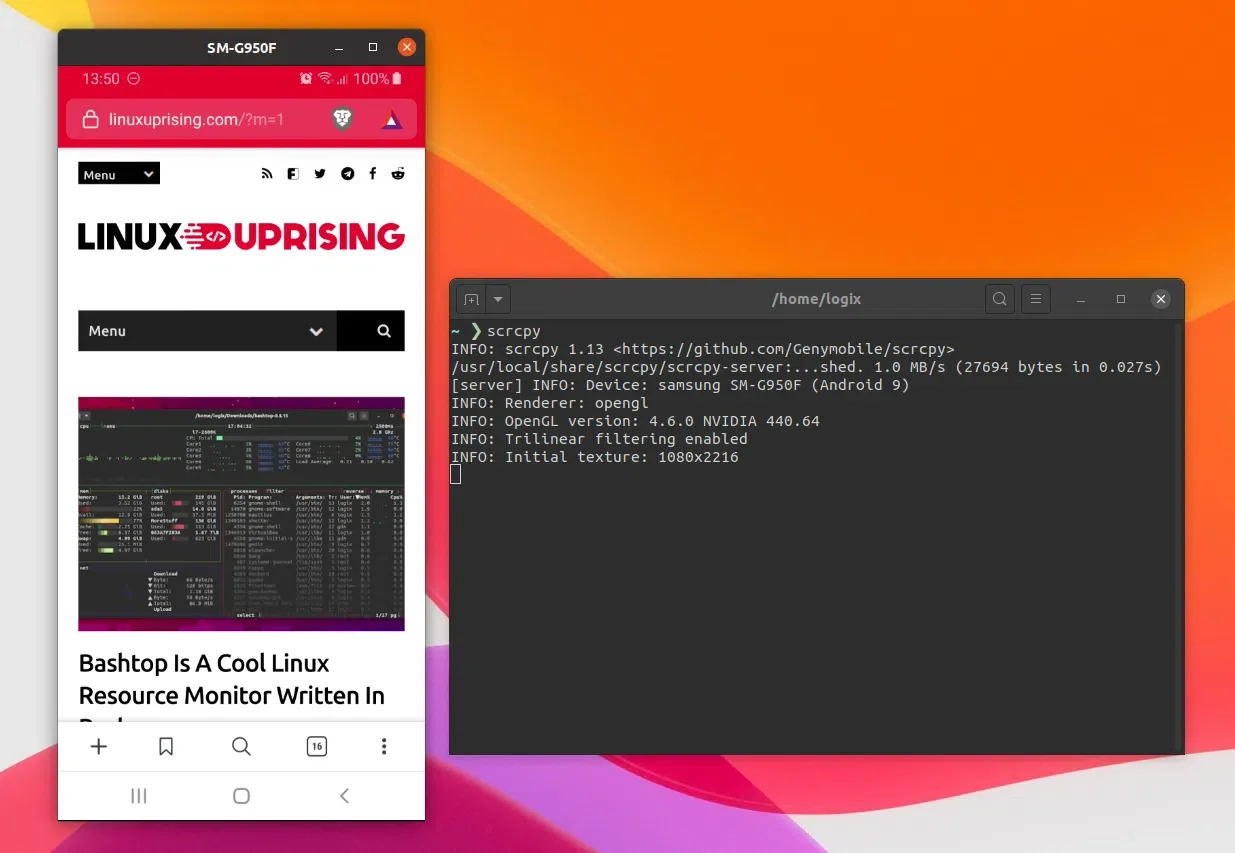
Task: Open the terminal hamburger menu
Action: [x=1035, y=299]
